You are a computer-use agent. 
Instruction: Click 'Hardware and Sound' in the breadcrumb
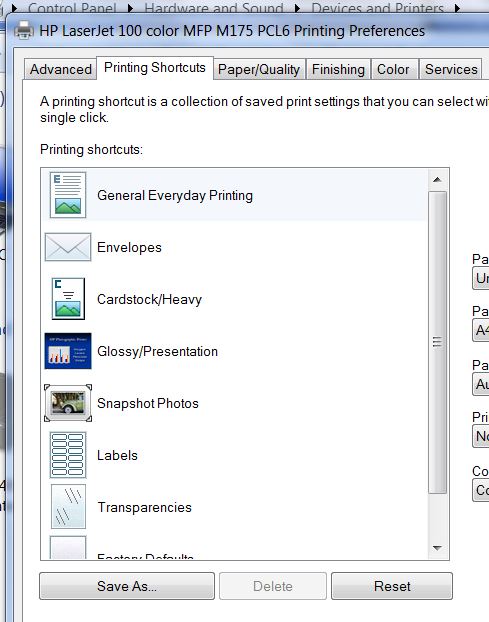[x=214, y=8]
